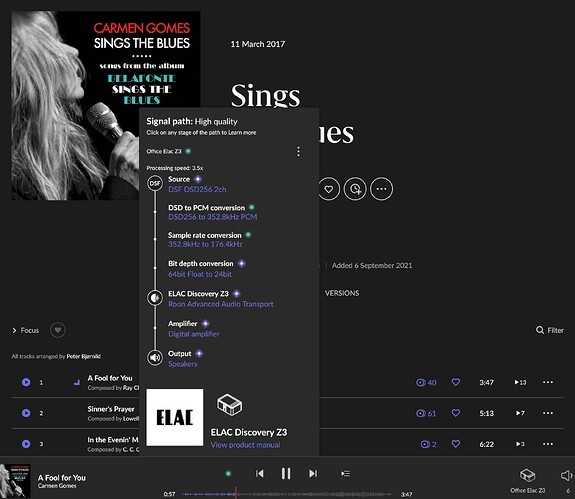Screen dimensions: 575x499
Task: Click the playback waveform seek bar
Action: [x=287, y=494]
